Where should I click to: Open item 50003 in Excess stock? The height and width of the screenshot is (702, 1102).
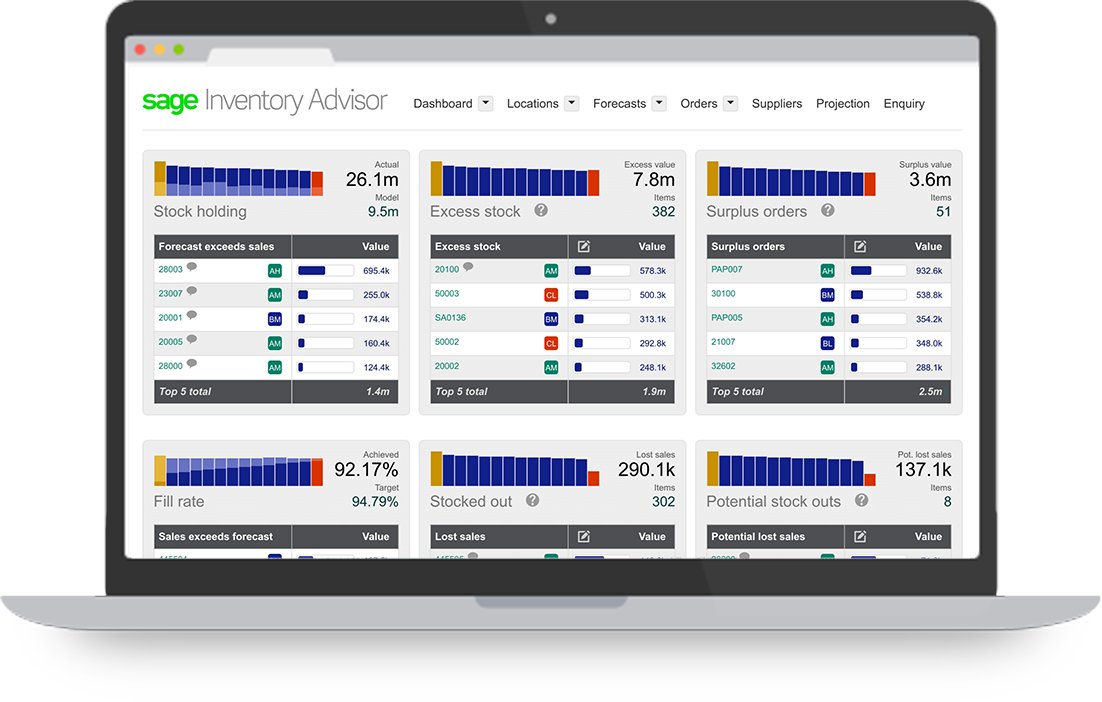[x=447, y=294]
